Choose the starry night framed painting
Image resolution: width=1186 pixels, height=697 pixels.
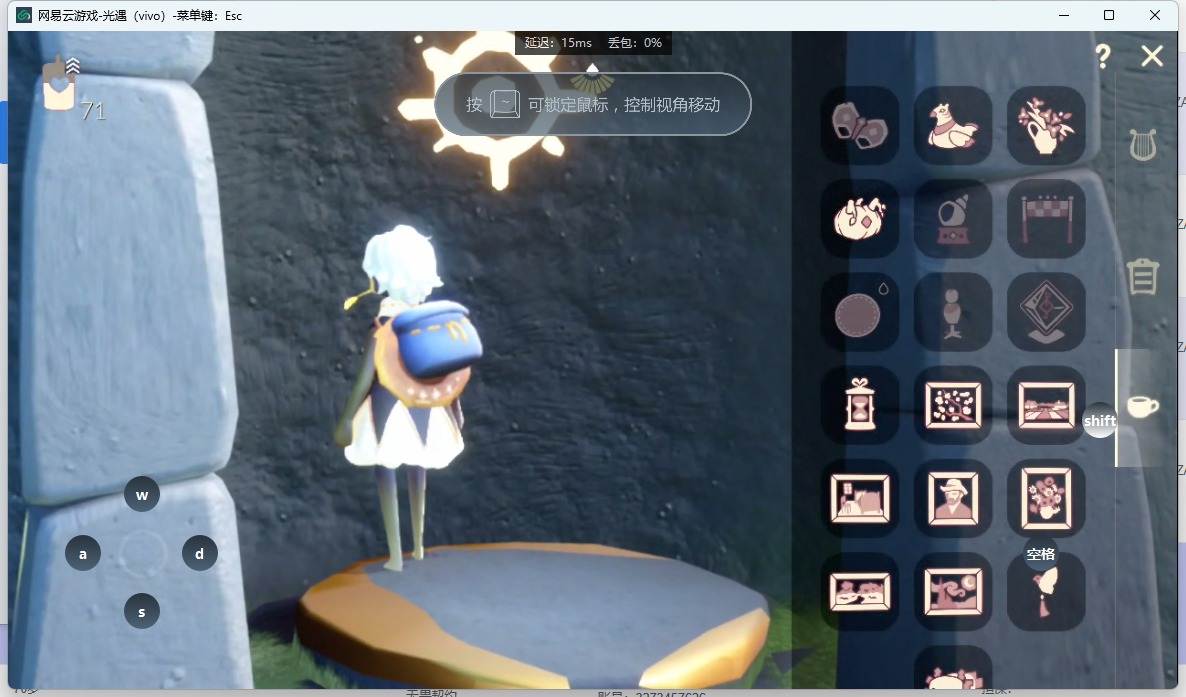tap(953, 592)
